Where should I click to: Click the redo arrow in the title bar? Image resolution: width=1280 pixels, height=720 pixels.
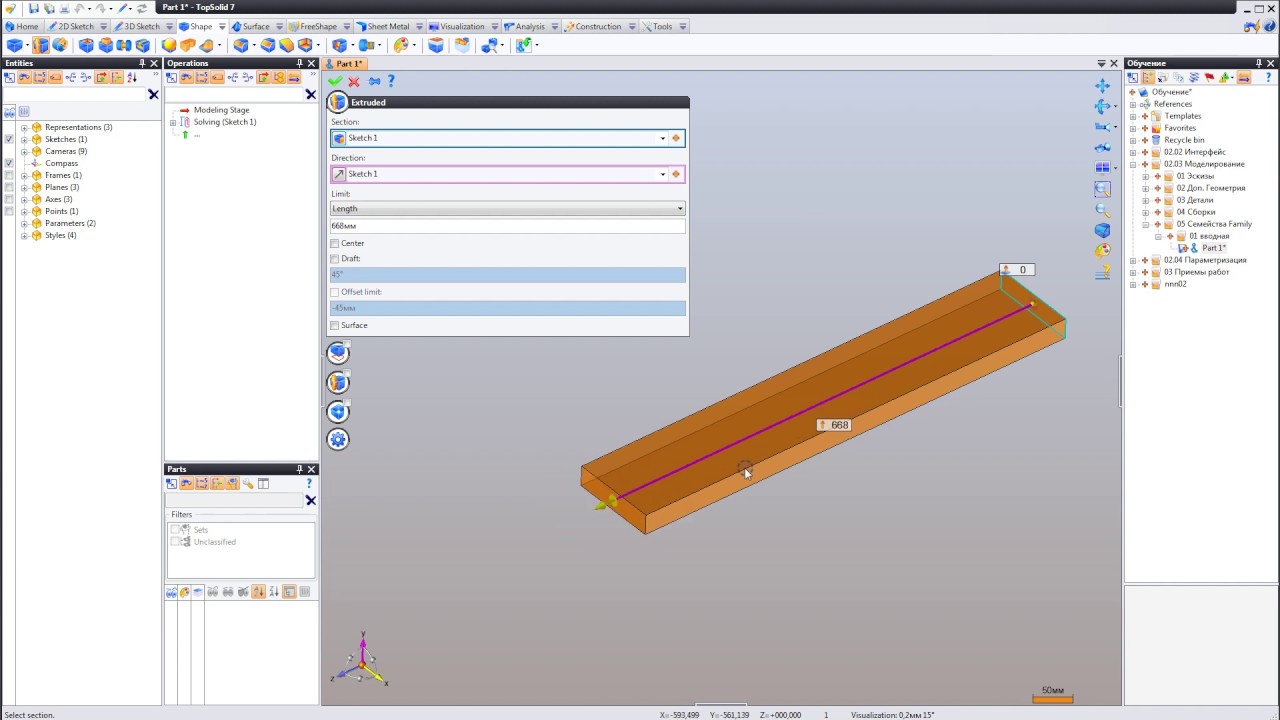pyautogui.click(x=103, y=8)
